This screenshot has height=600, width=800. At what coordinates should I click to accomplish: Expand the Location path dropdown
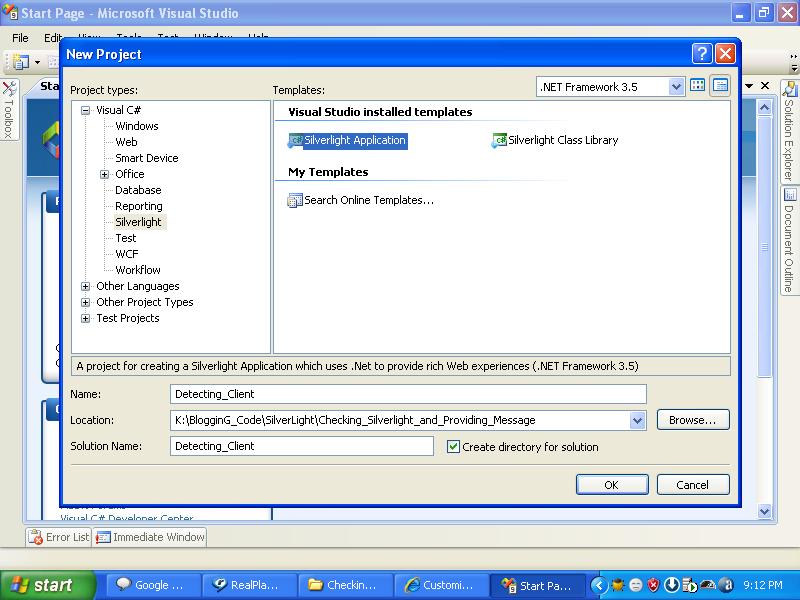[637, 420]
